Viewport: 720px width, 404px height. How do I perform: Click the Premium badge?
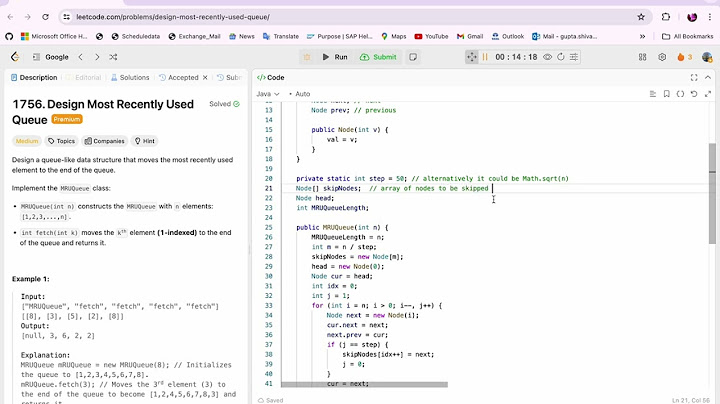pyautogui.click(x=67, y=119)
